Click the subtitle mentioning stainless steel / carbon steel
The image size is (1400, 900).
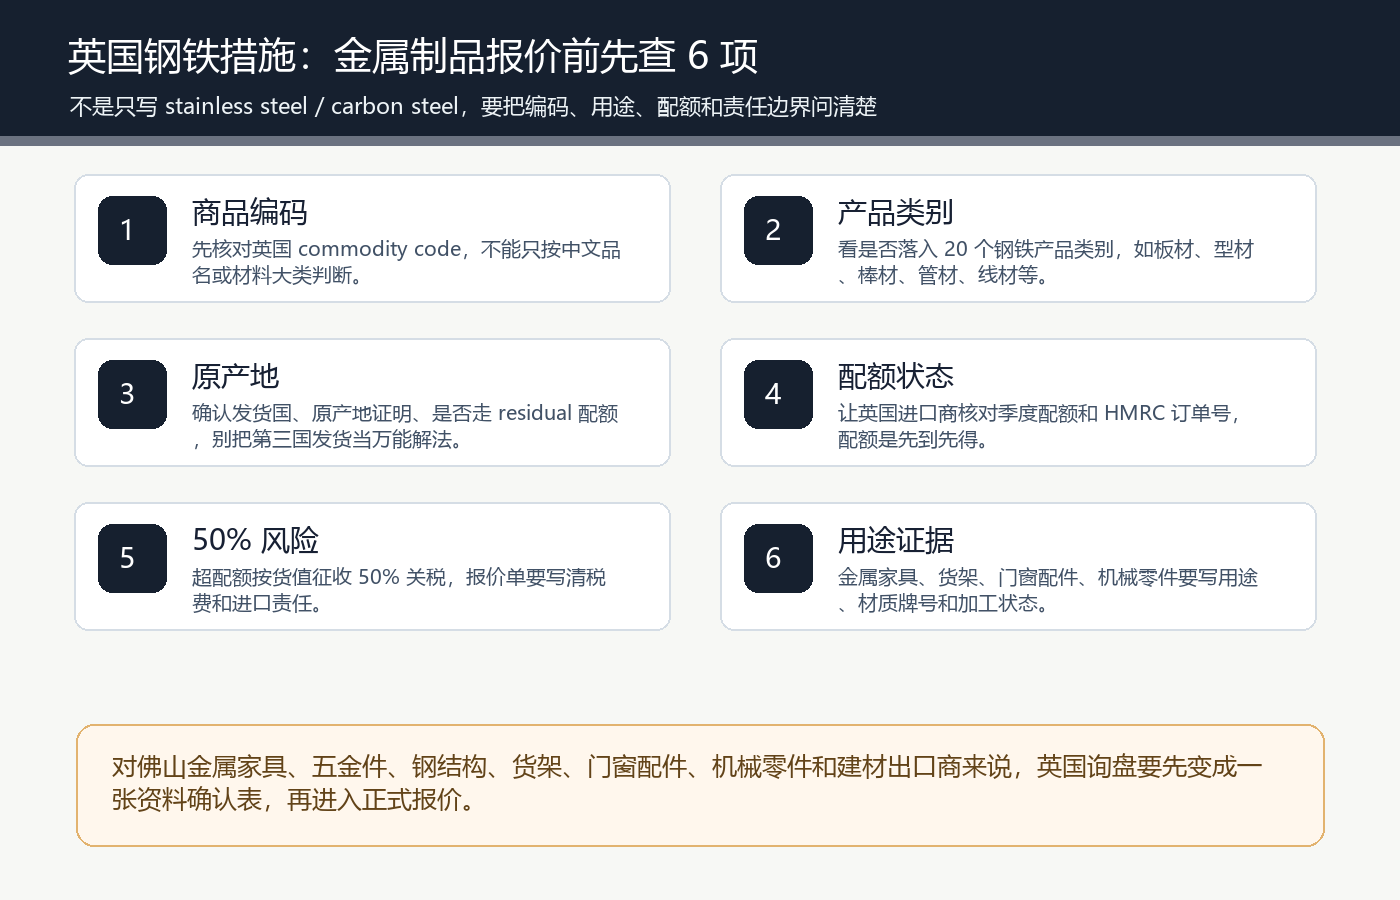[473, 106]
